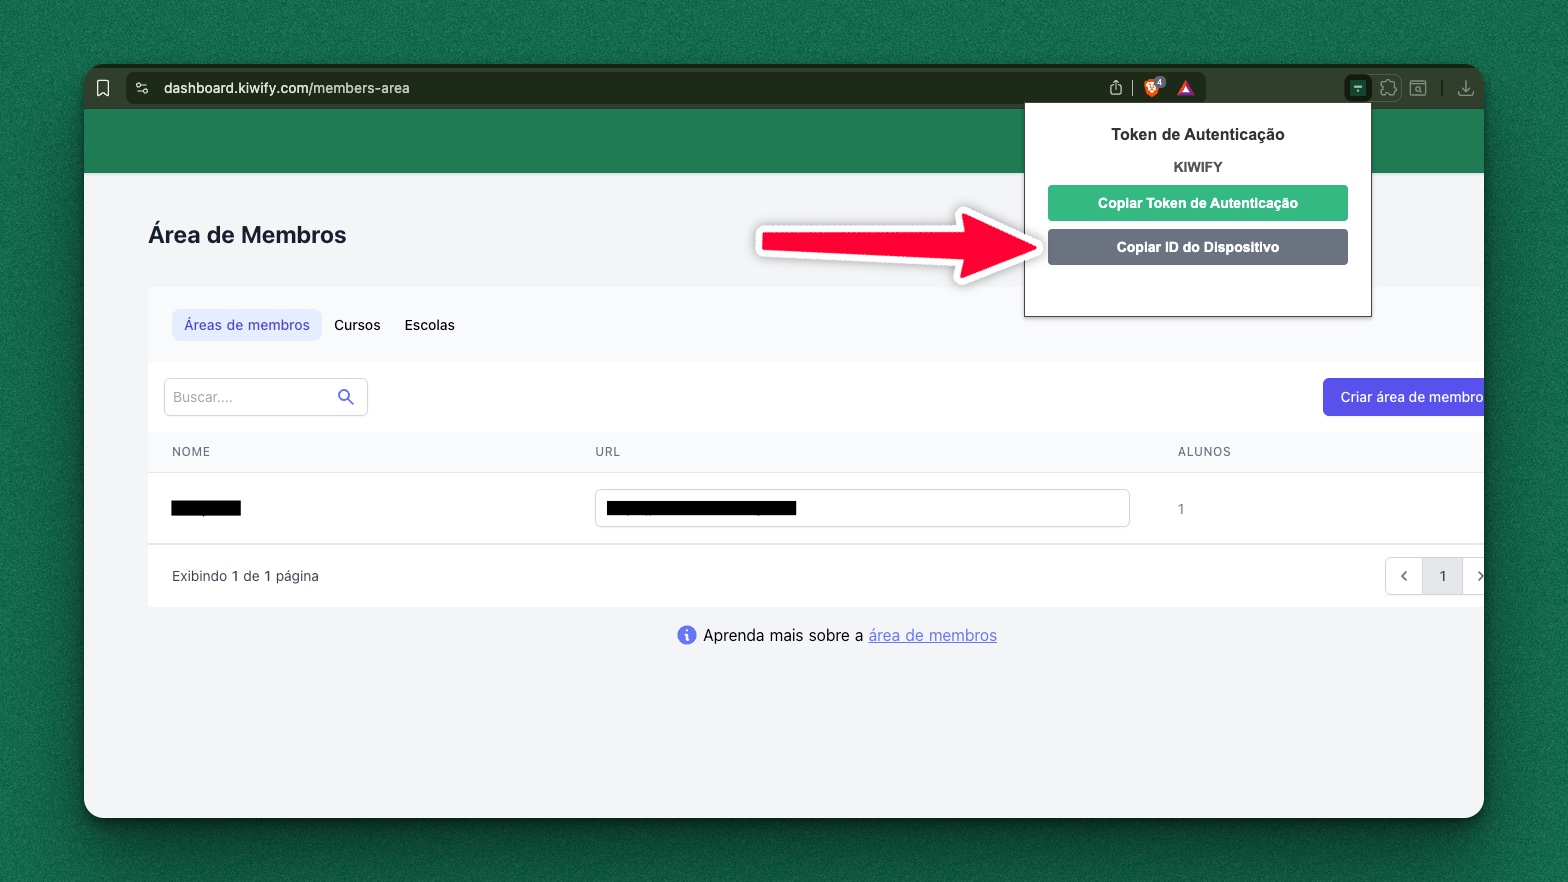This screenshot has height=882, width=1568.
Task: Open the browser downloads icon
Action: tap(1465, 88)
